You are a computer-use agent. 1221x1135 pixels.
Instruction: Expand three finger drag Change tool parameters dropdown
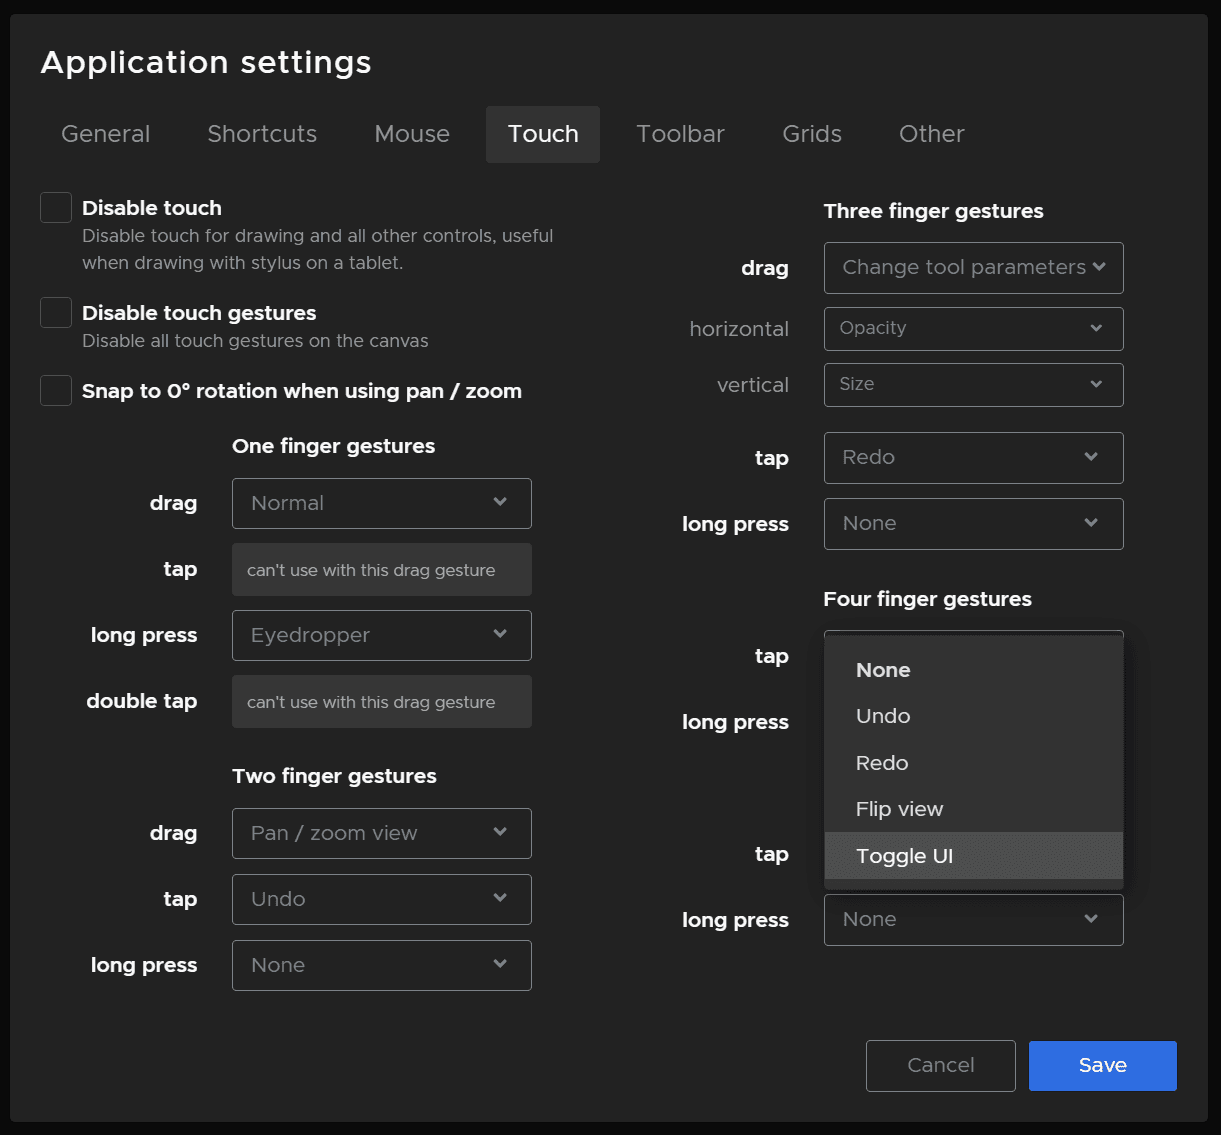click(x=973, y=268)
